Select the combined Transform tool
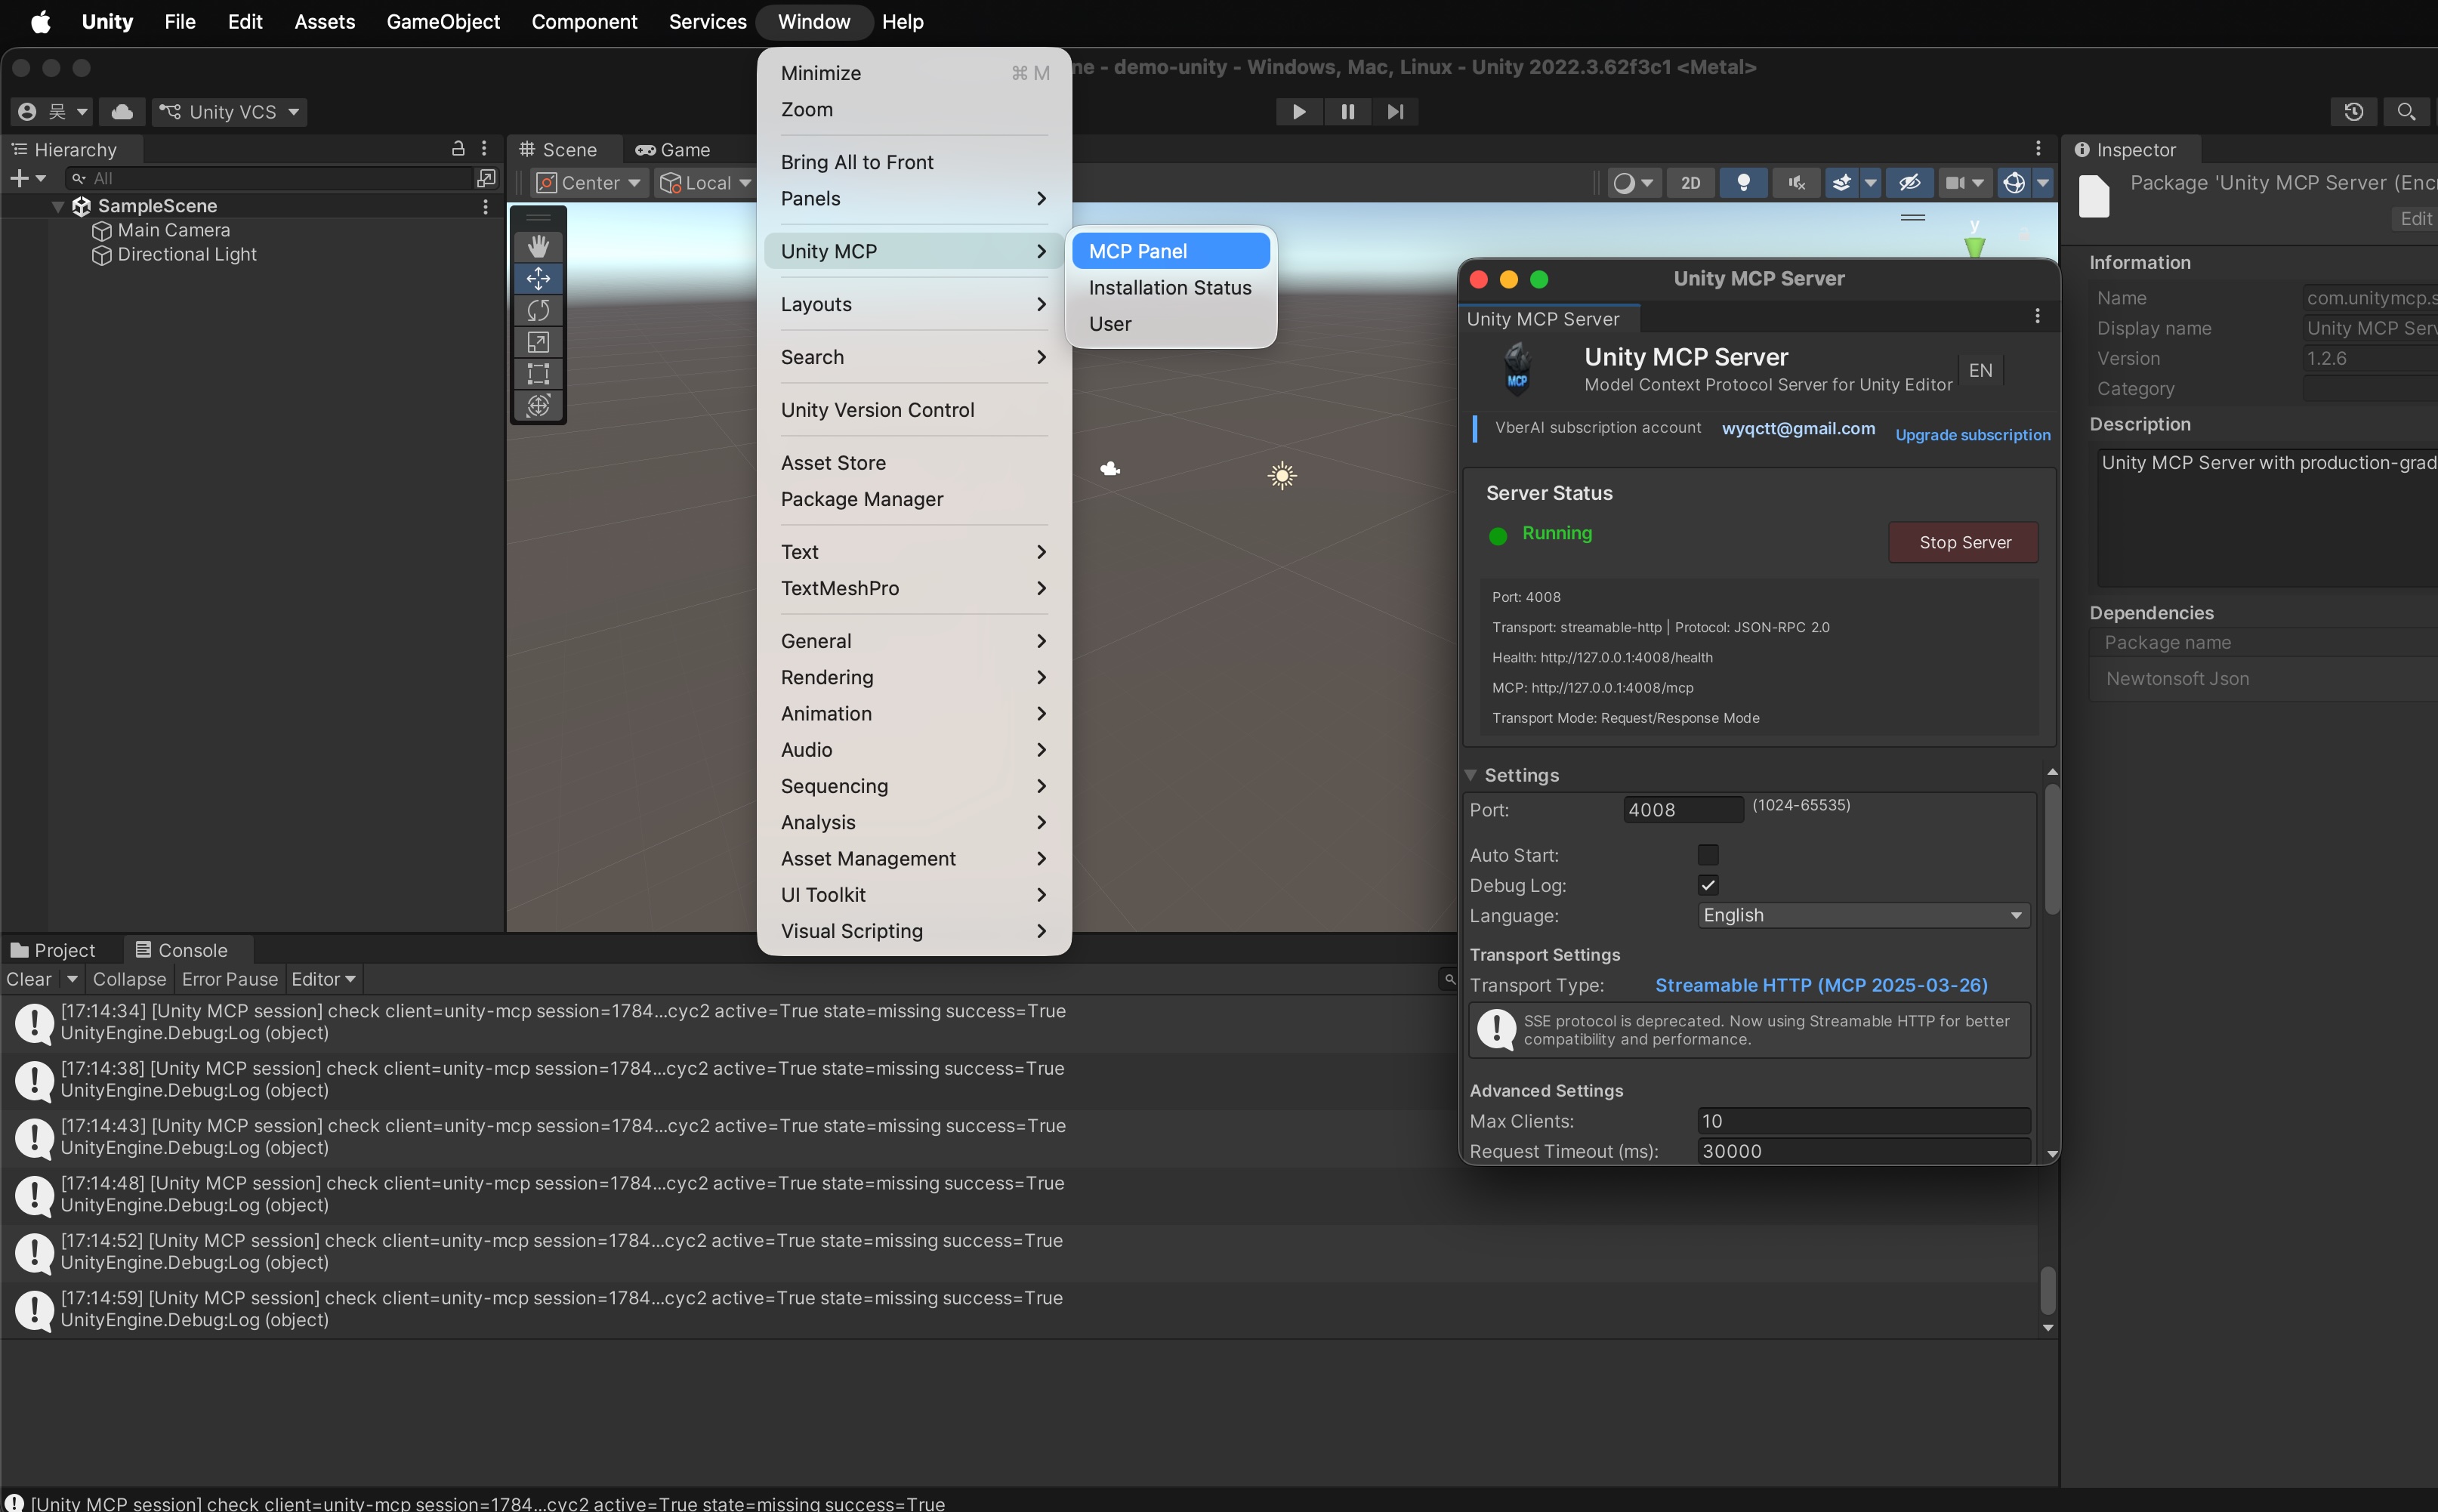Screen dimensions: 2438x1512 (x=538, y=406)
